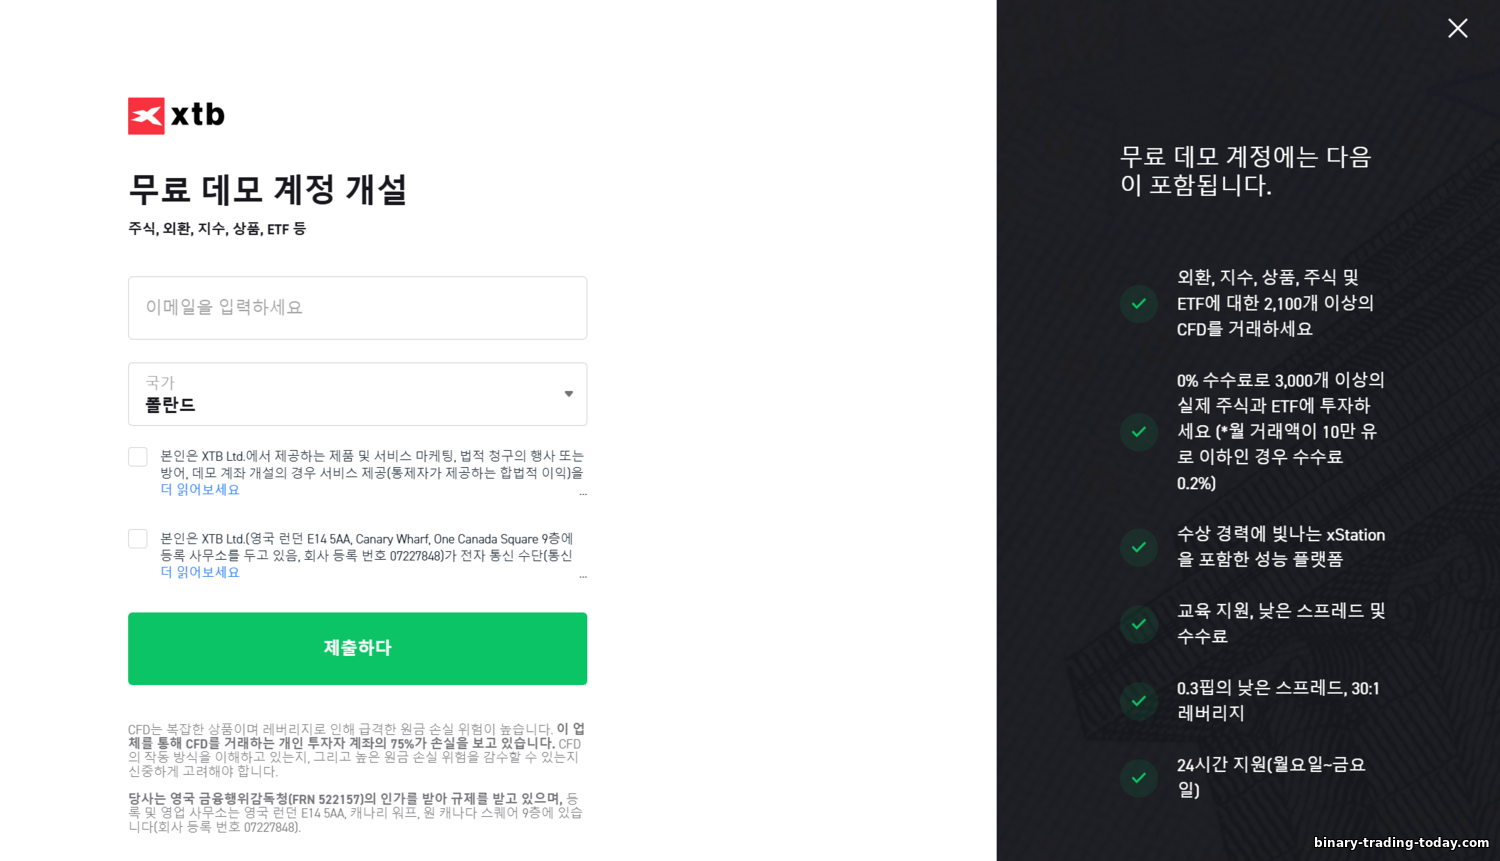1500x861 pixels.
Task: Click the checkmark beside 24-hour support feature
Action: point(1139,778)
